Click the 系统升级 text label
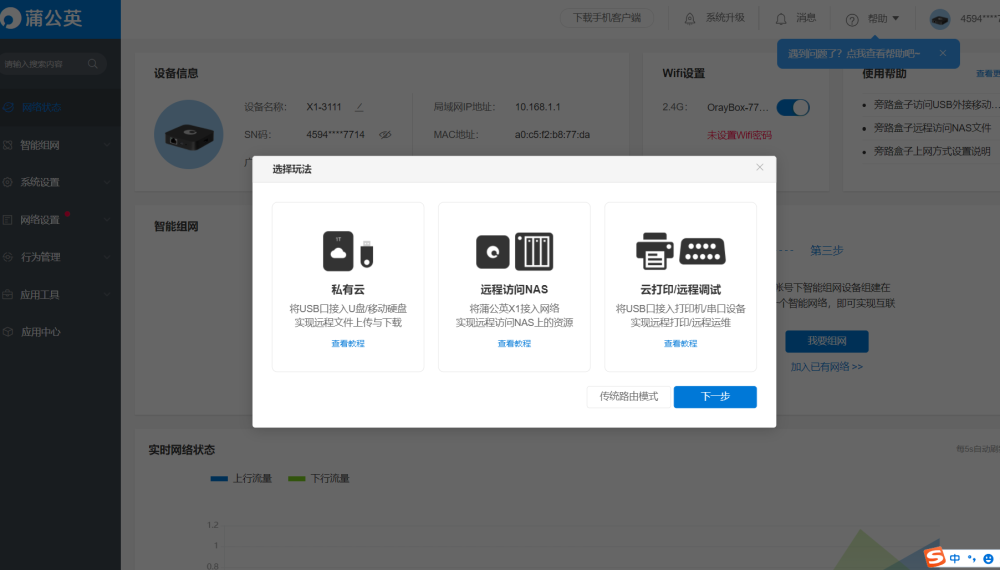 click(725, 18)
